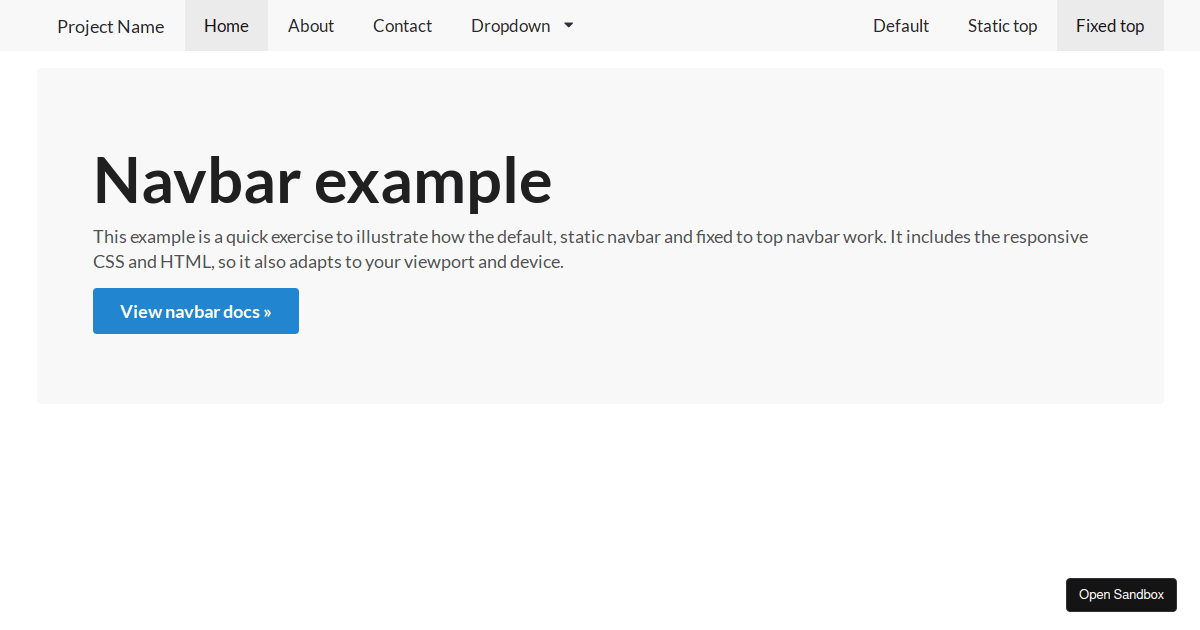The image size is (1200, 630).
Task: Select the About navigation item
Action: pos(310,25)
